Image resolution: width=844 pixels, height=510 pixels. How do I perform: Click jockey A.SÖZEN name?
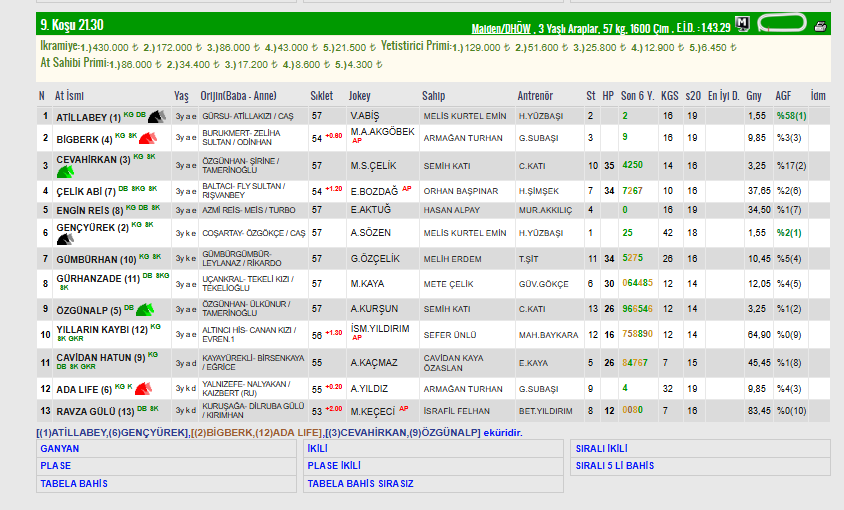[370, 233]
